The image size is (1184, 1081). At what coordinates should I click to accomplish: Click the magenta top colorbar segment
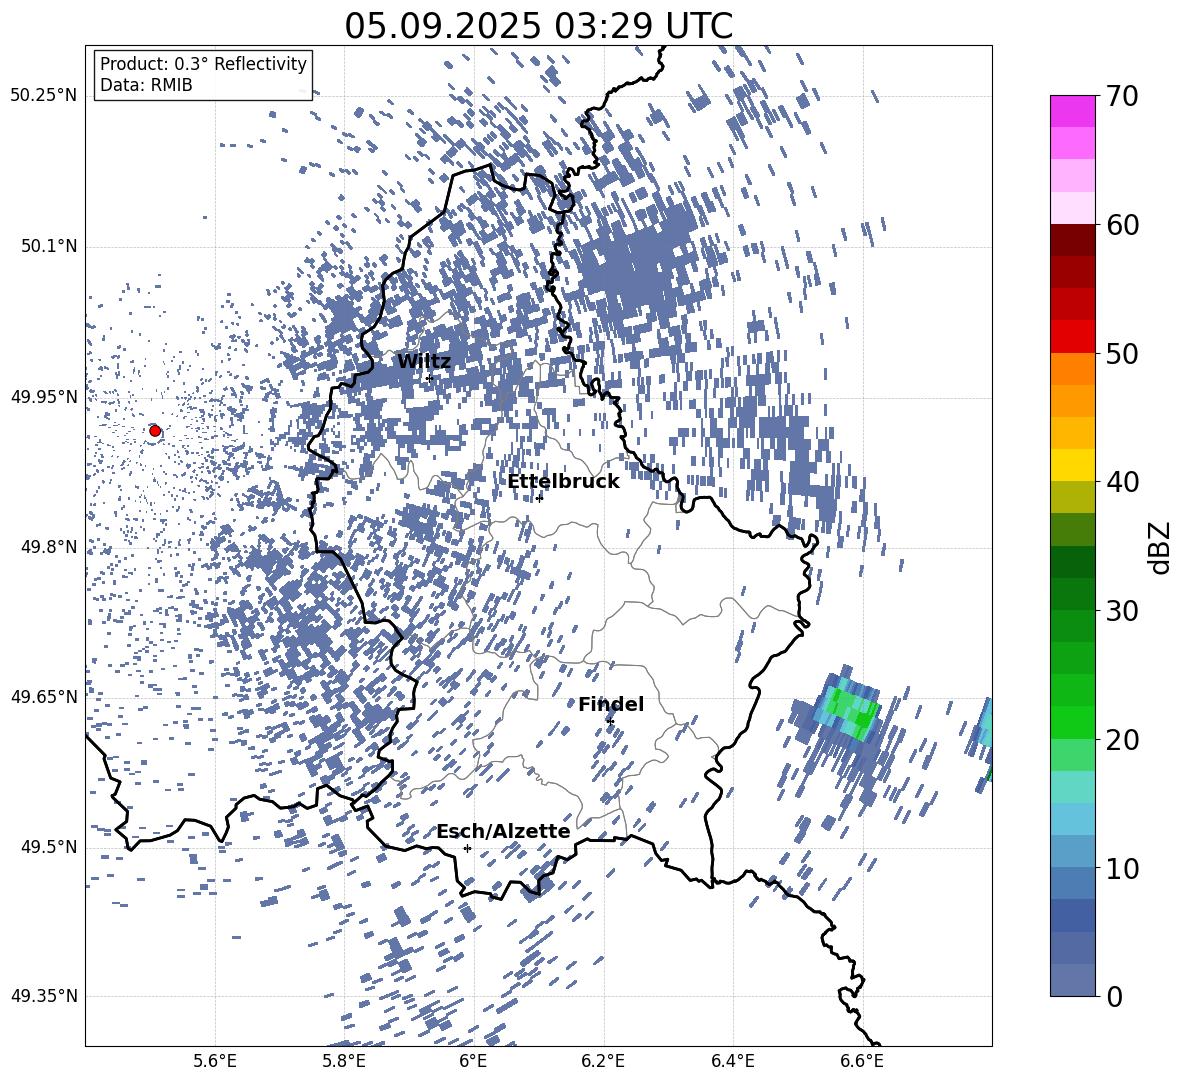(x=1073, y=111)
